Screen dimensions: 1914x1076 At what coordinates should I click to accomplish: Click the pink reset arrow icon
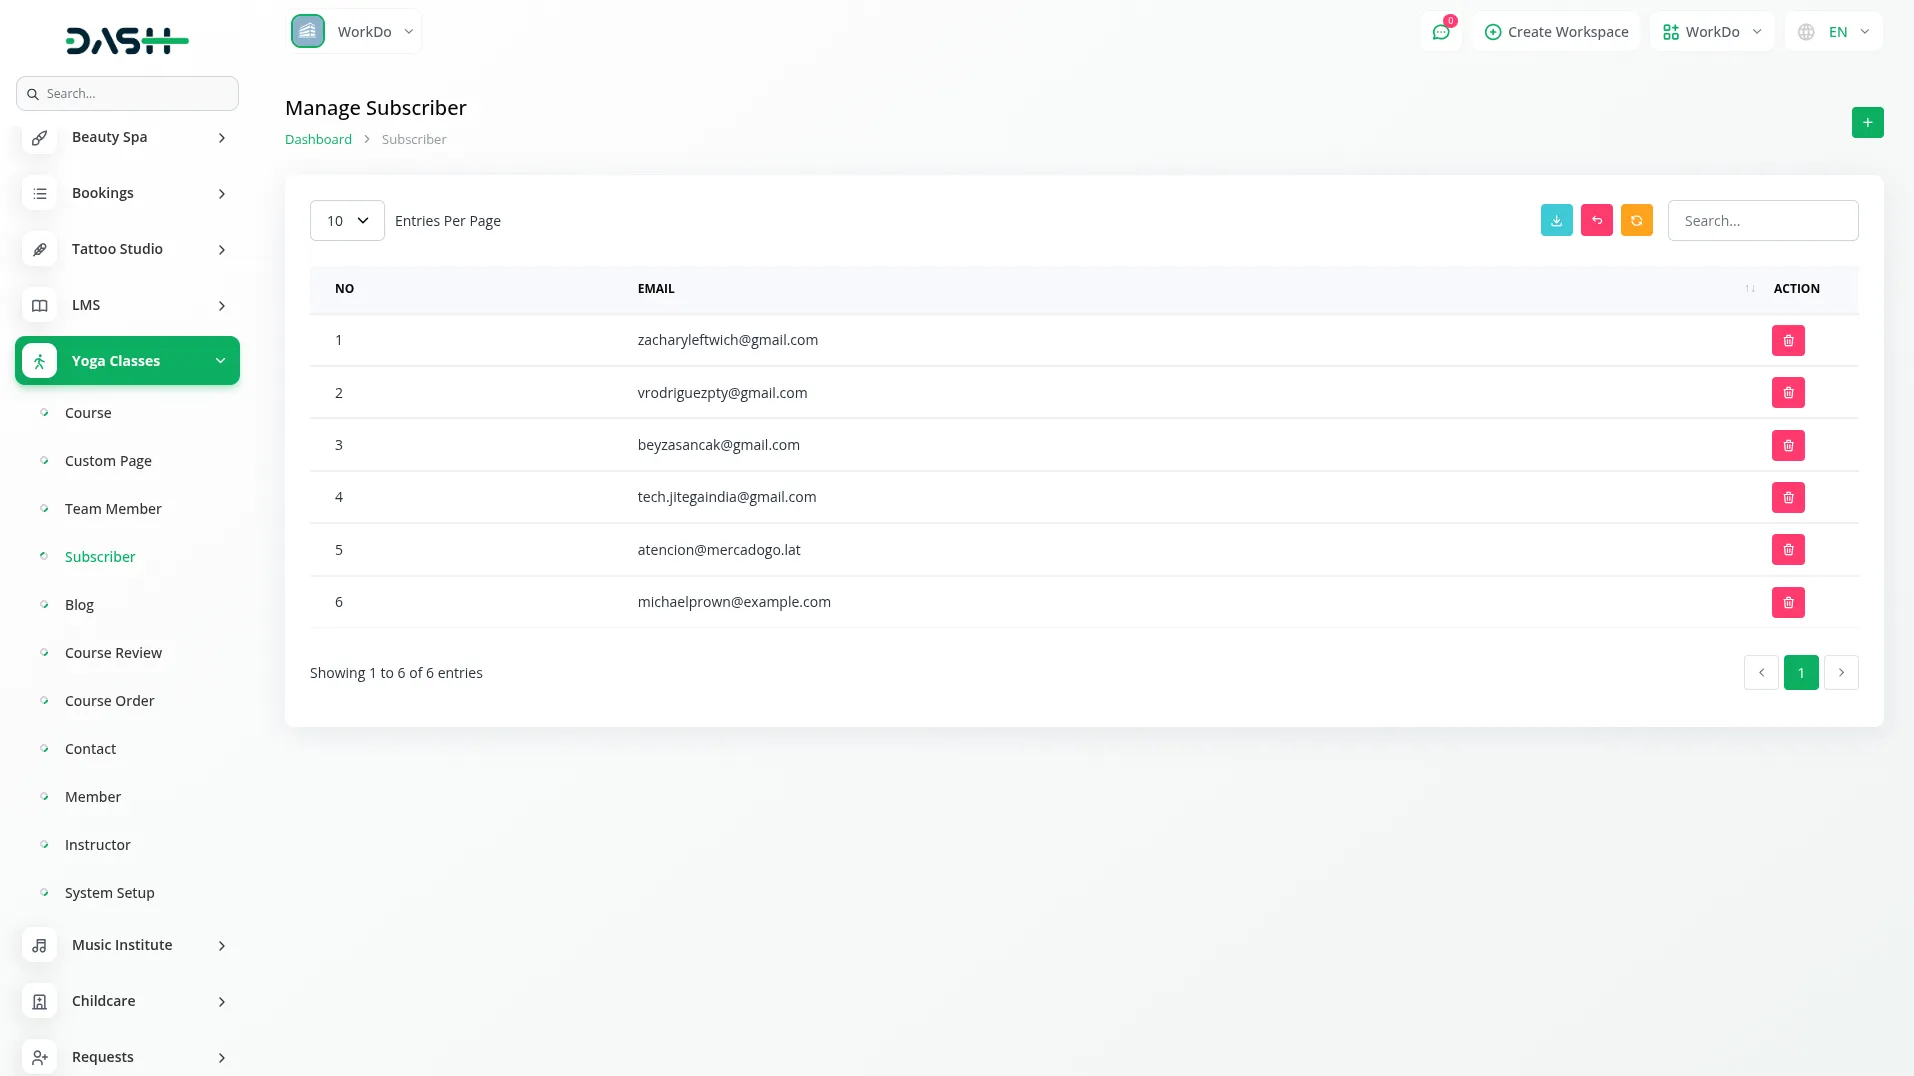1596,220
